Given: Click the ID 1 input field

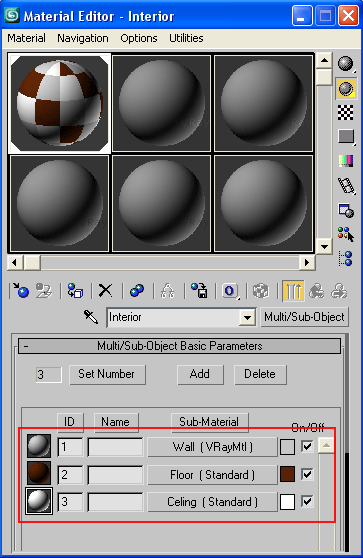Looking at the screenshot, I should pyautogui.click(x=70, y=447).
